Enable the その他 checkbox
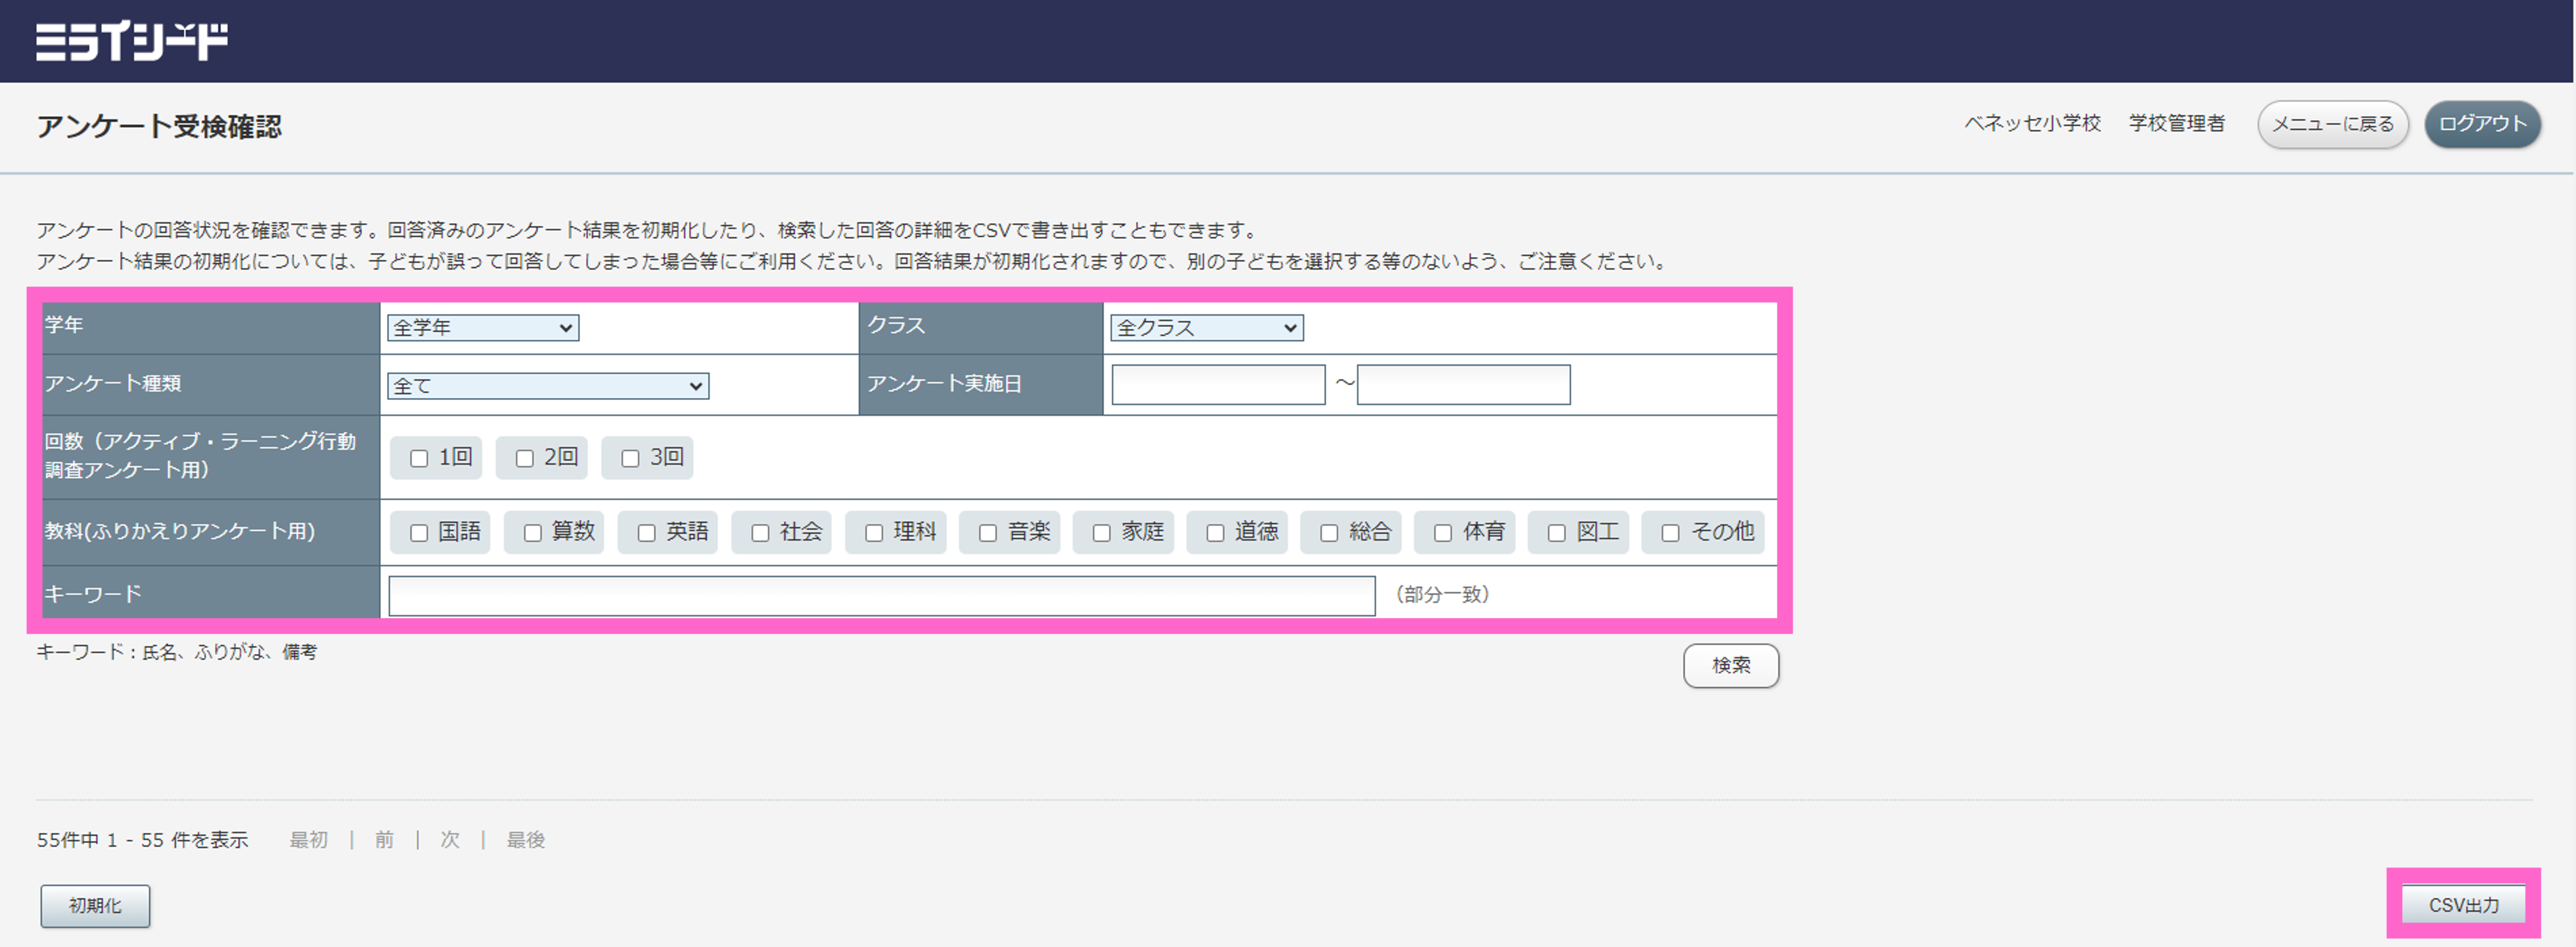2576x947 pixels. coord(1670,533)
